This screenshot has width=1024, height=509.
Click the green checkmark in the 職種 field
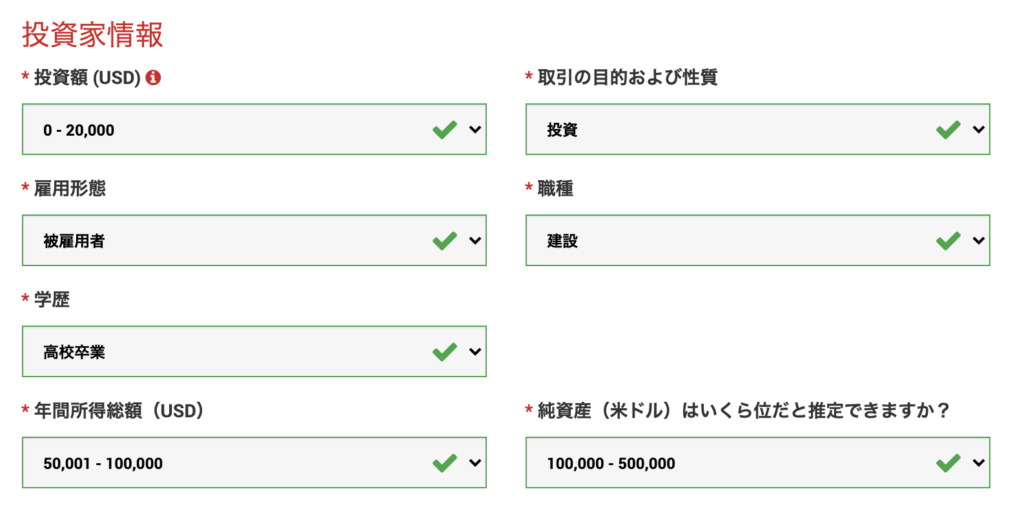pyautogui.click(x=948, y=241)
